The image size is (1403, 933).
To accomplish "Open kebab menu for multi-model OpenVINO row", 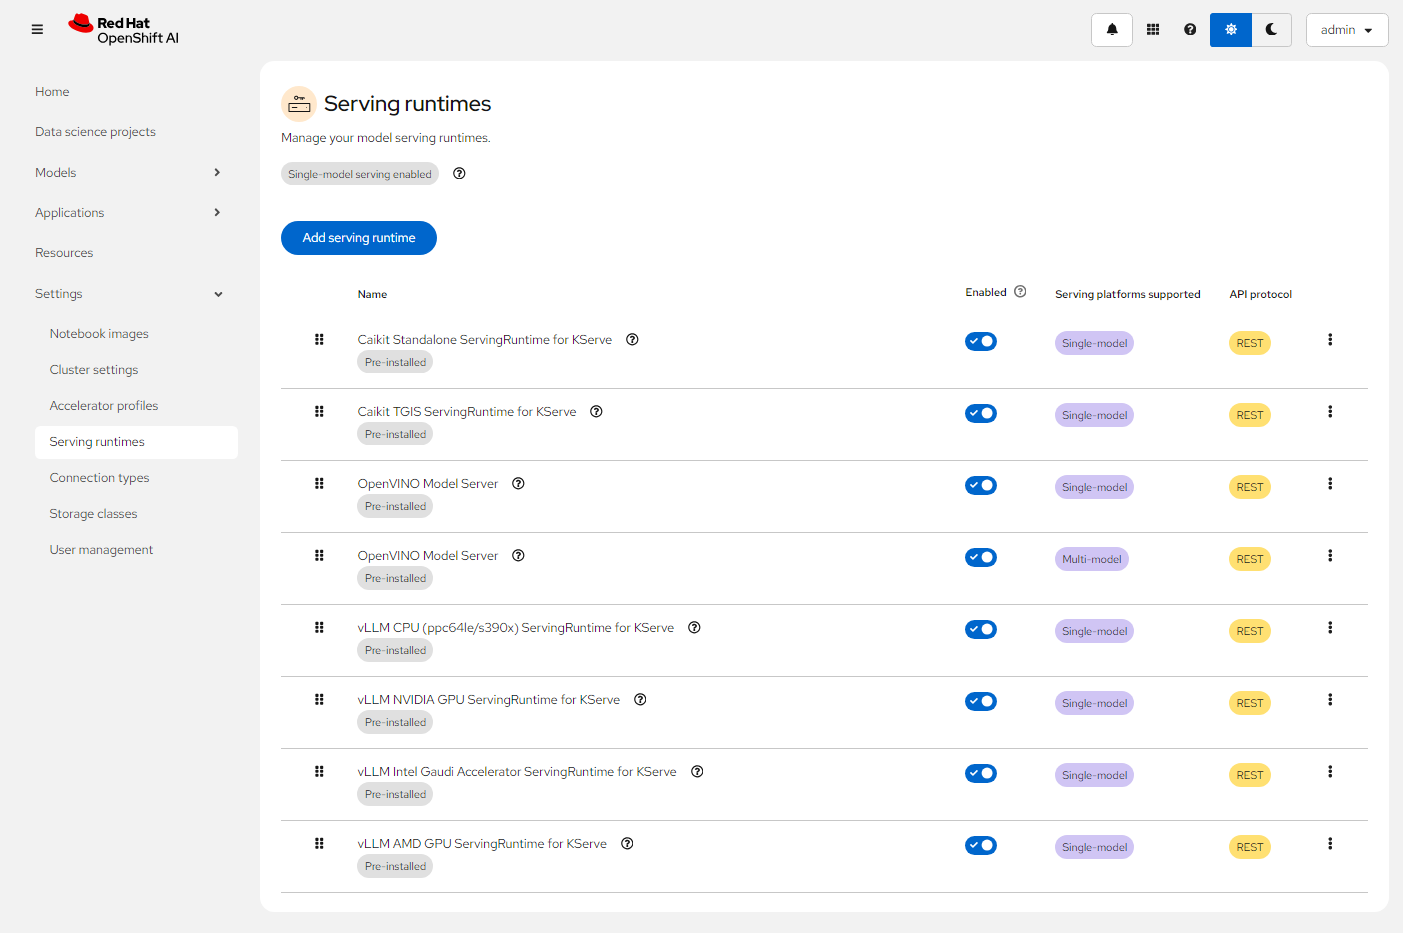I will tap(1330, 555).
